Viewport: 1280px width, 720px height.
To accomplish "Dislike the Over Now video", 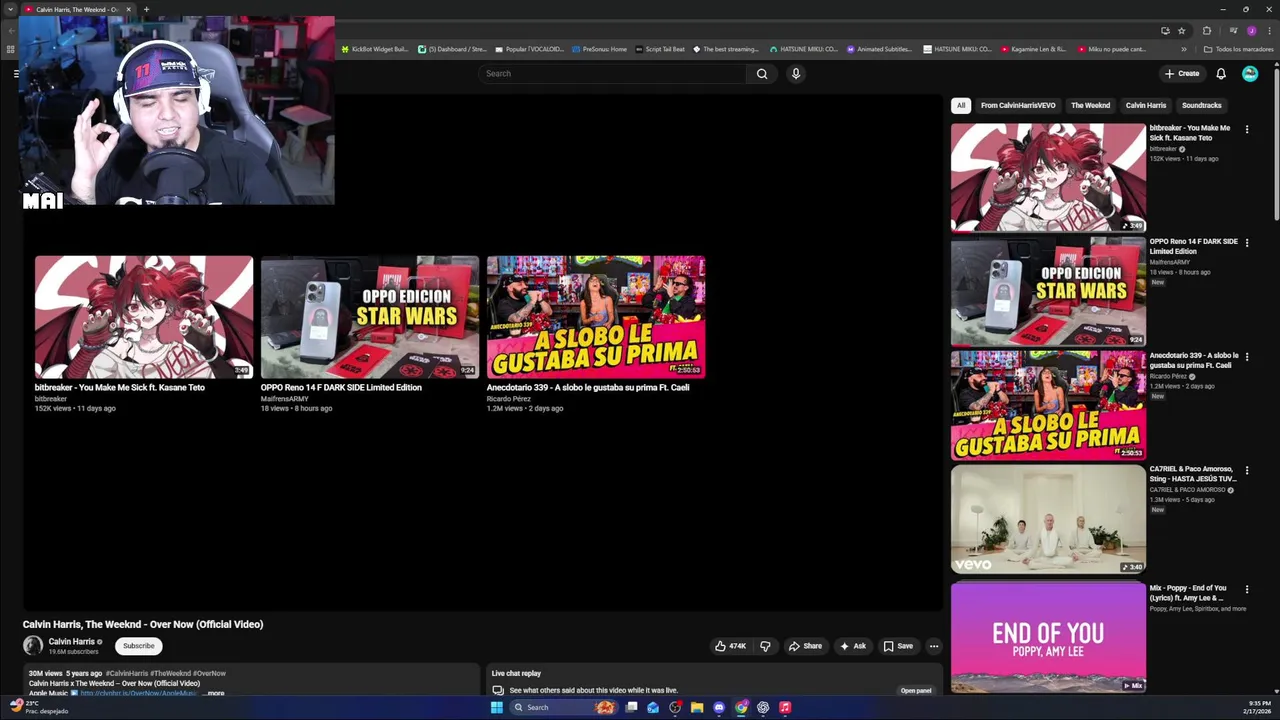I will pos(765,646).
